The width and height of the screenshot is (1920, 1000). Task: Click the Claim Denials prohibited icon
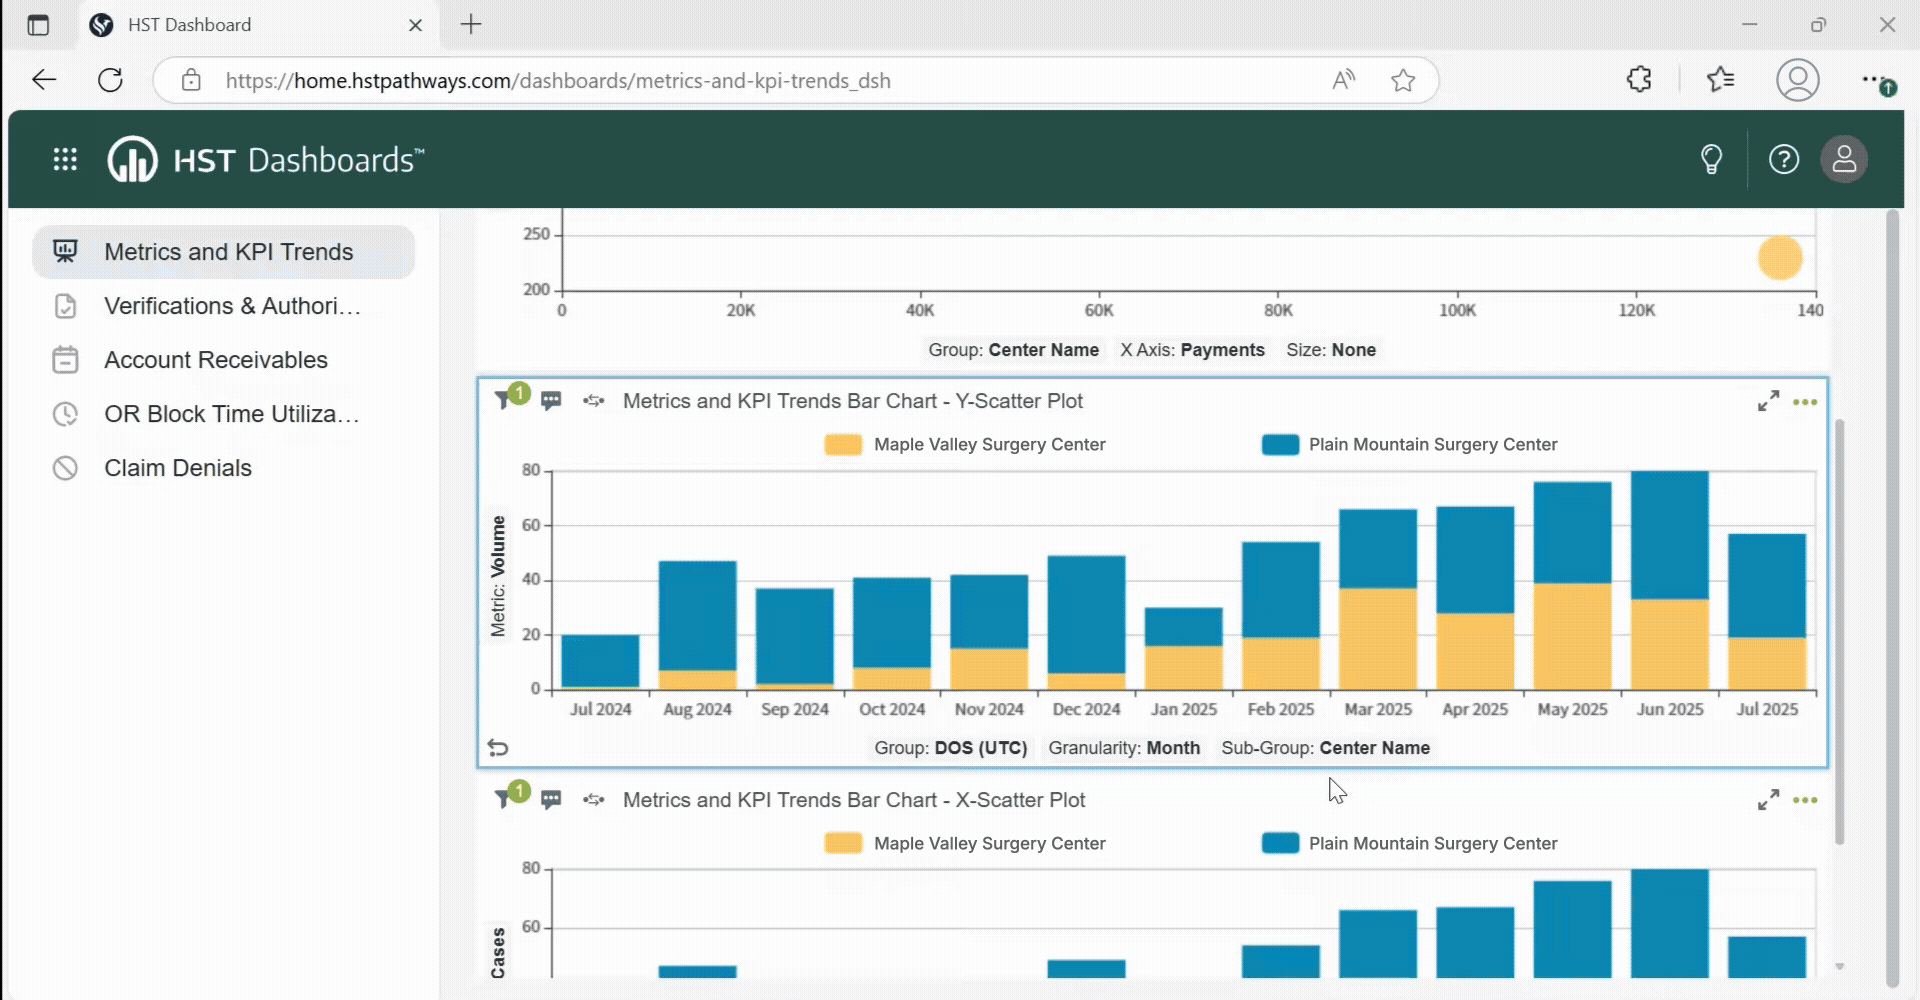(65, 468)
